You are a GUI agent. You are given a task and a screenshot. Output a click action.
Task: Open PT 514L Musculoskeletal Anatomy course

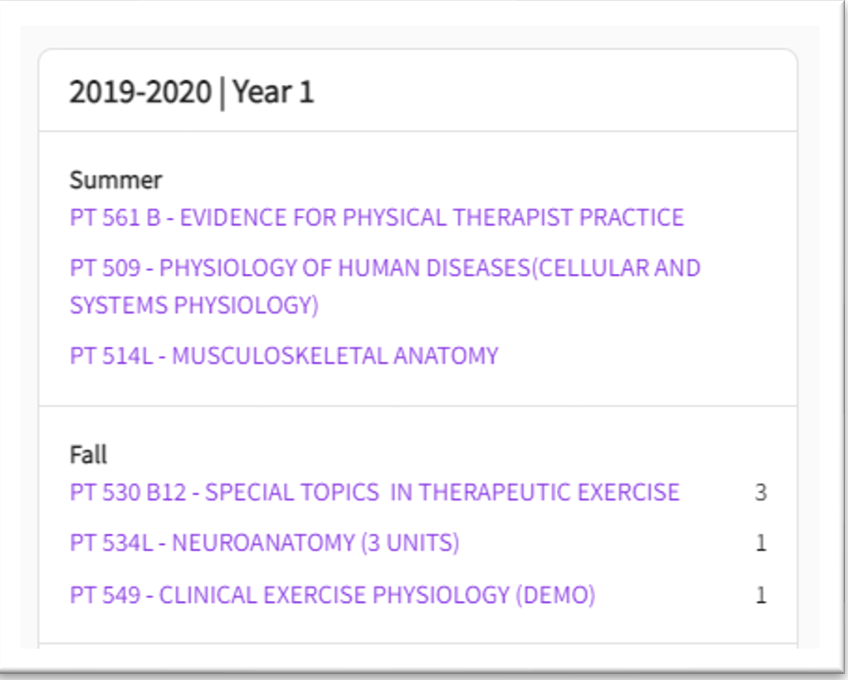click(284, 356)
